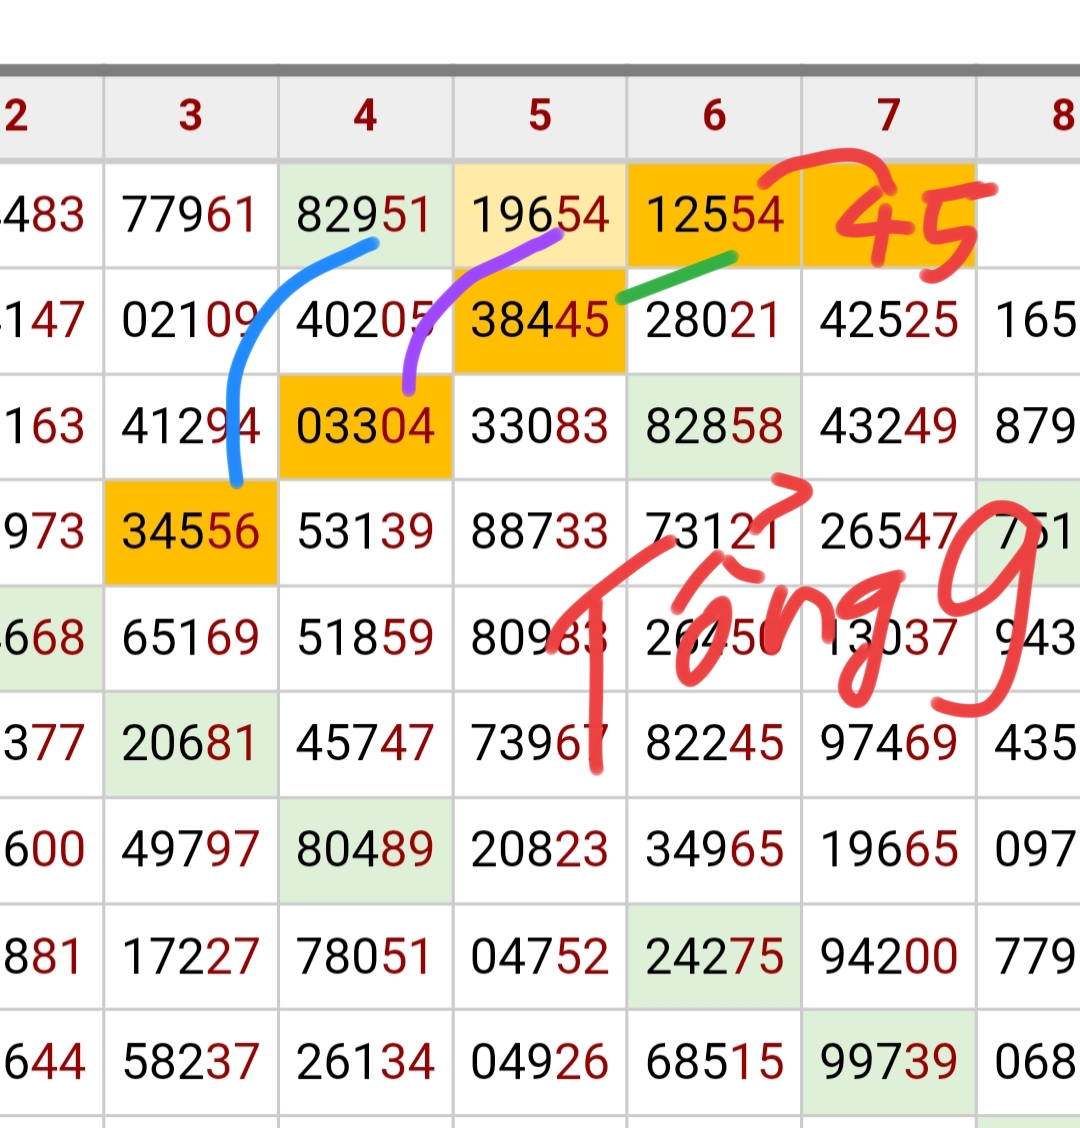Click the cell showing 82245
1080x1128 pixels.
(714, 744)
